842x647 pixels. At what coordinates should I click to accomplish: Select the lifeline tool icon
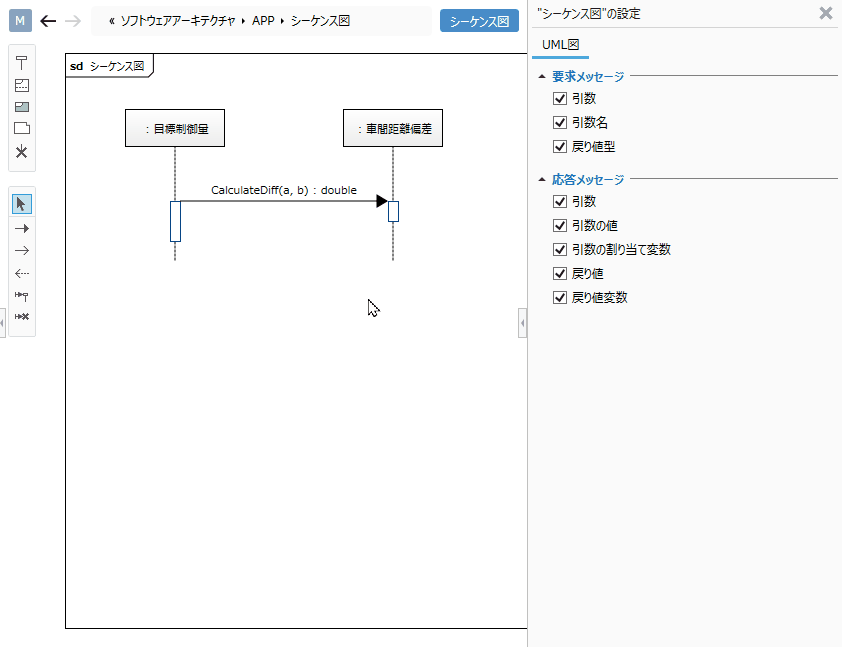tap(21, 63)
